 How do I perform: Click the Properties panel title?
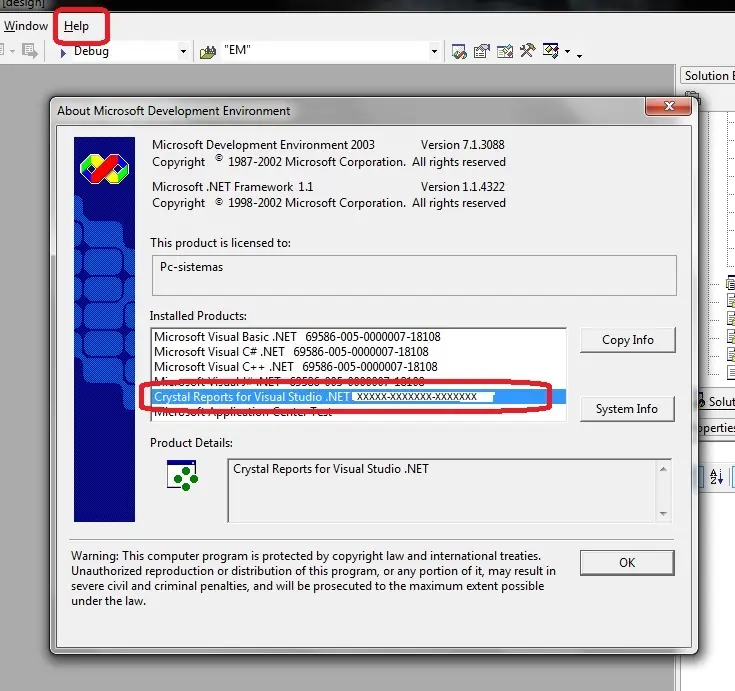(715, 428)
